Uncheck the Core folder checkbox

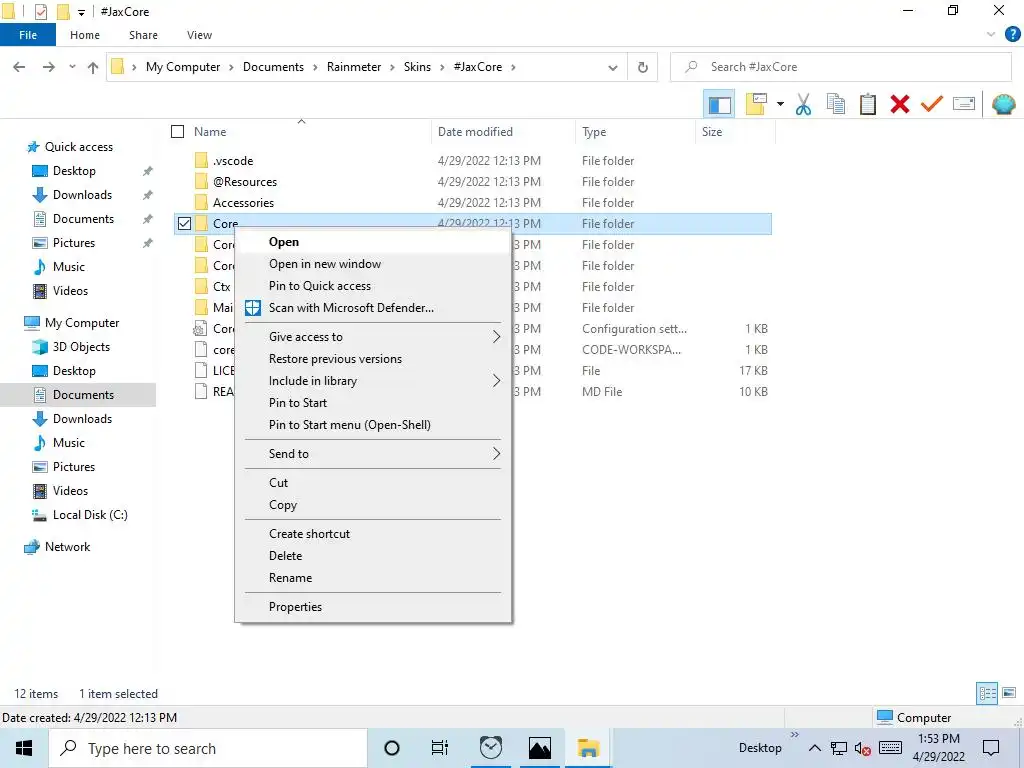[x=184, y=223]
